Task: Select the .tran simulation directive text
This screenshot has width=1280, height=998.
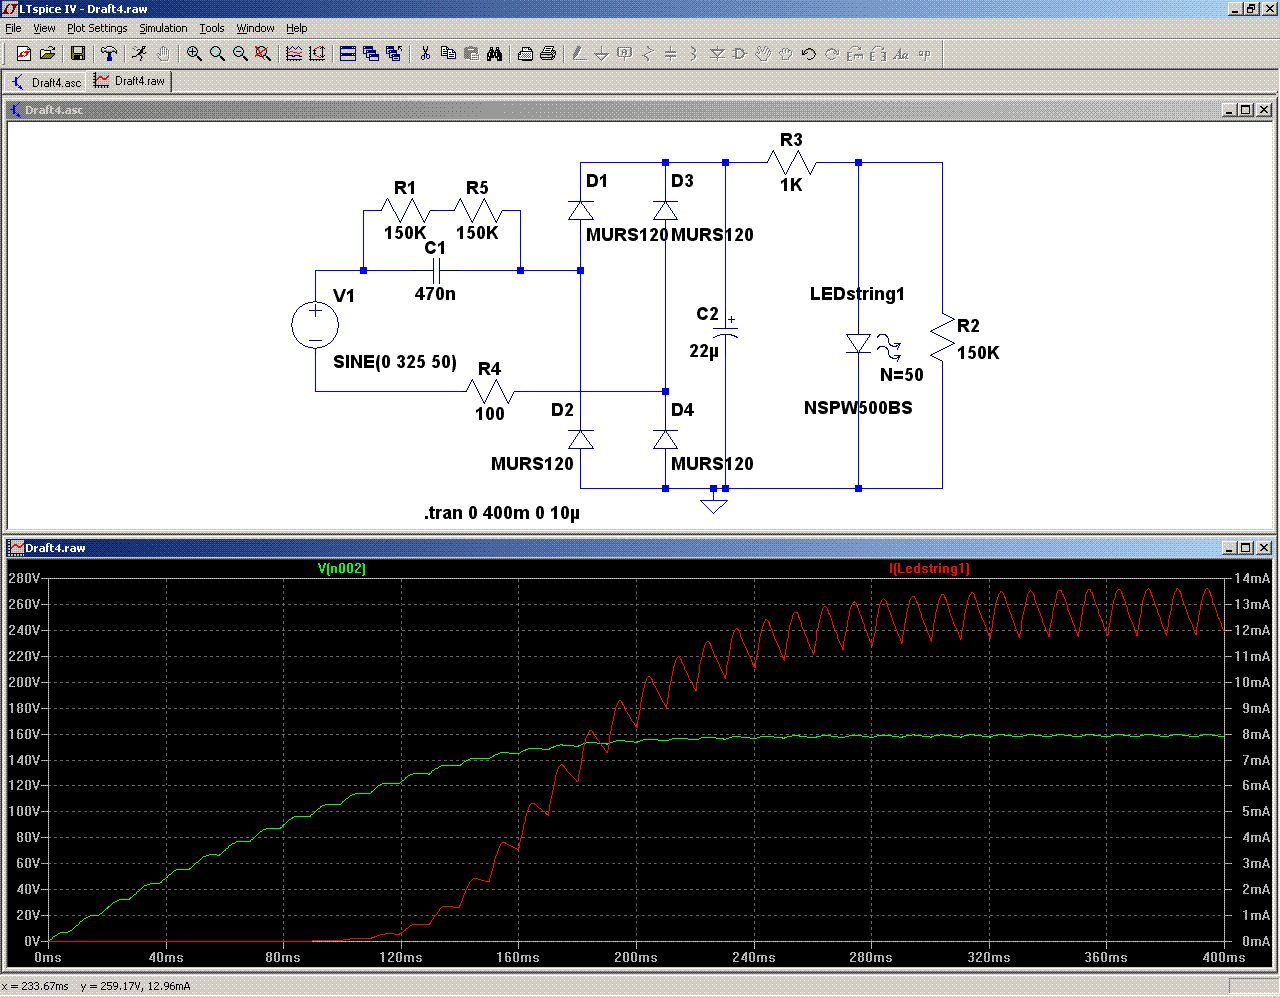Action: tap(502, 513)
